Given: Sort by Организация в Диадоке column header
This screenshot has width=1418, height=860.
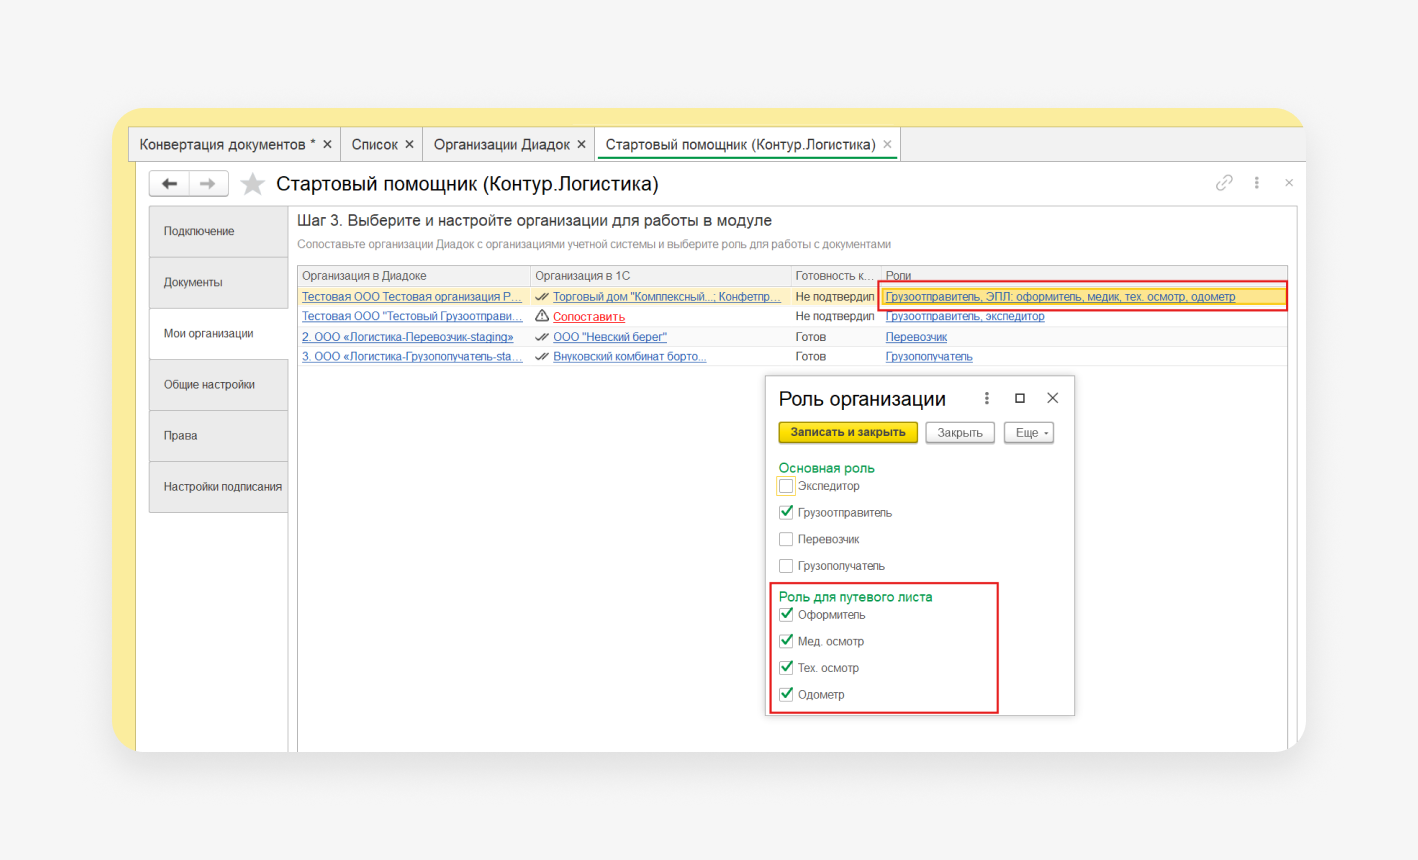Looking at the screenshot, I should (414, 276).
